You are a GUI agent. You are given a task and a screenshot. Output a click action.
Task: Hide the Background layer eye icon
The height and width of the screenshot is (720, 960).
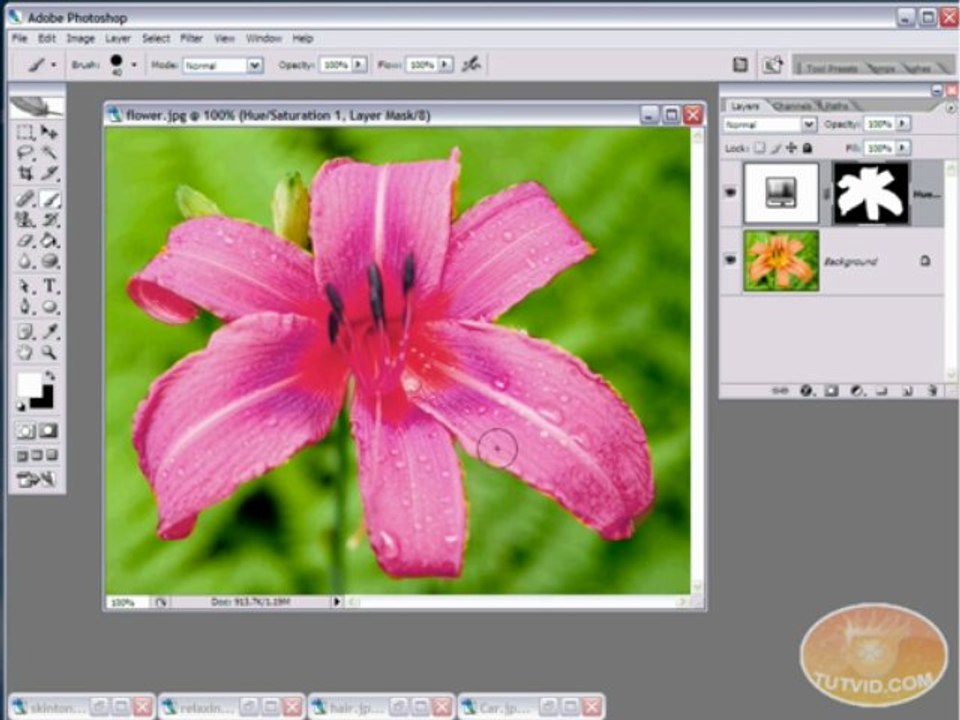click(x=730, y=260)
